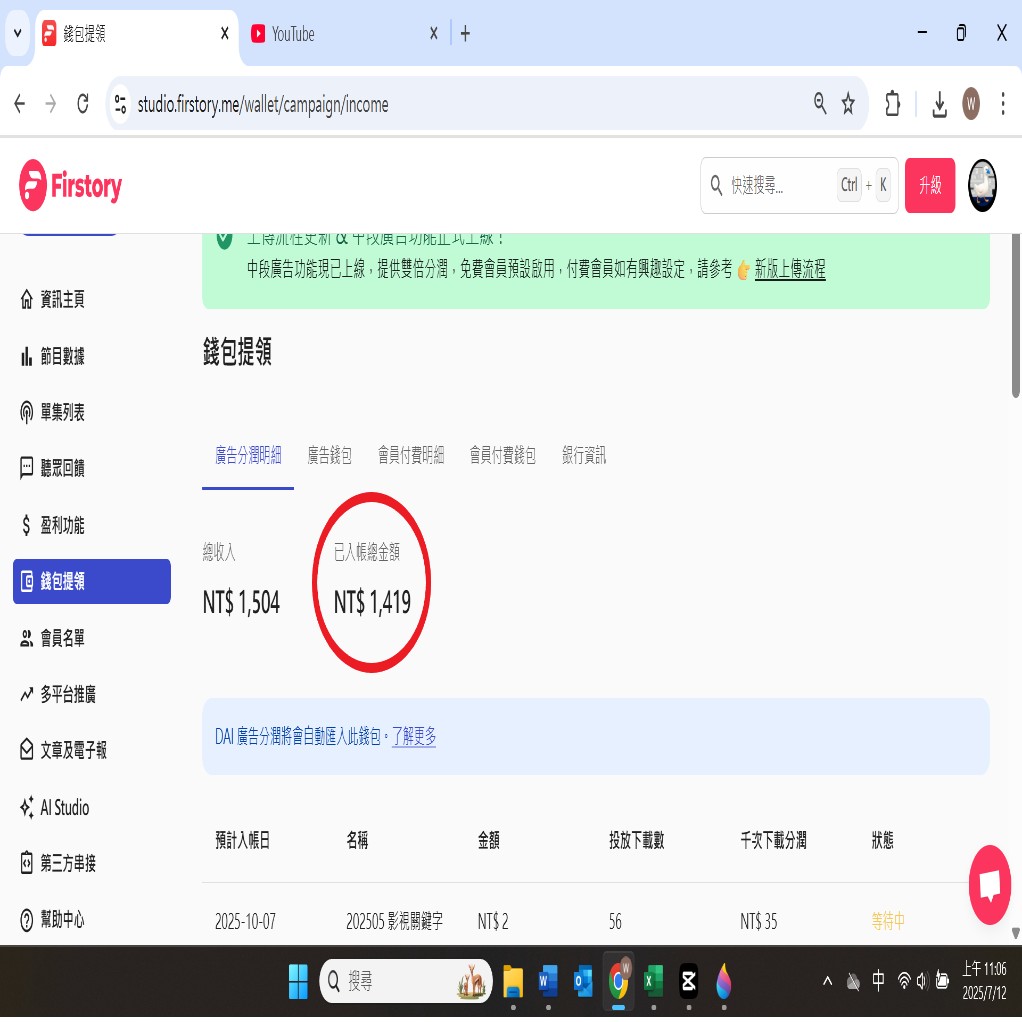Click 狀態 column header
The image size is (1022, 1022).
[883, 840]
